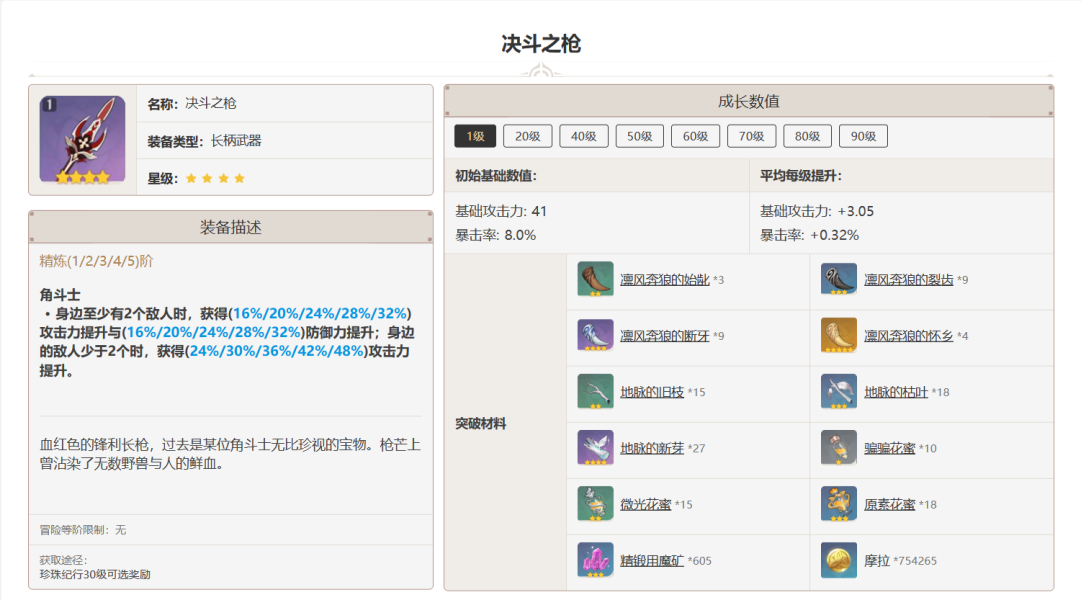Click the 凛风奔狼的裂齿 material icon
Viewport: 1081px width, 600px height.
838,279
